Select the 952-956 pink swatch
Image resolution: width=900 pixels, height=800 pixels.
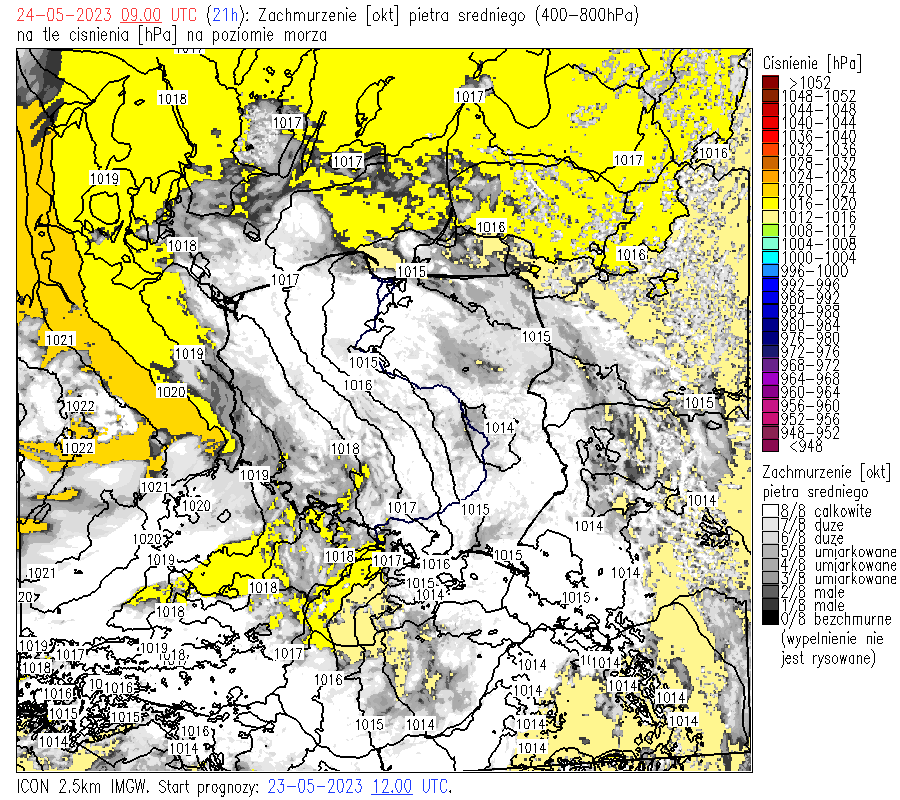[x=770, y=420]
